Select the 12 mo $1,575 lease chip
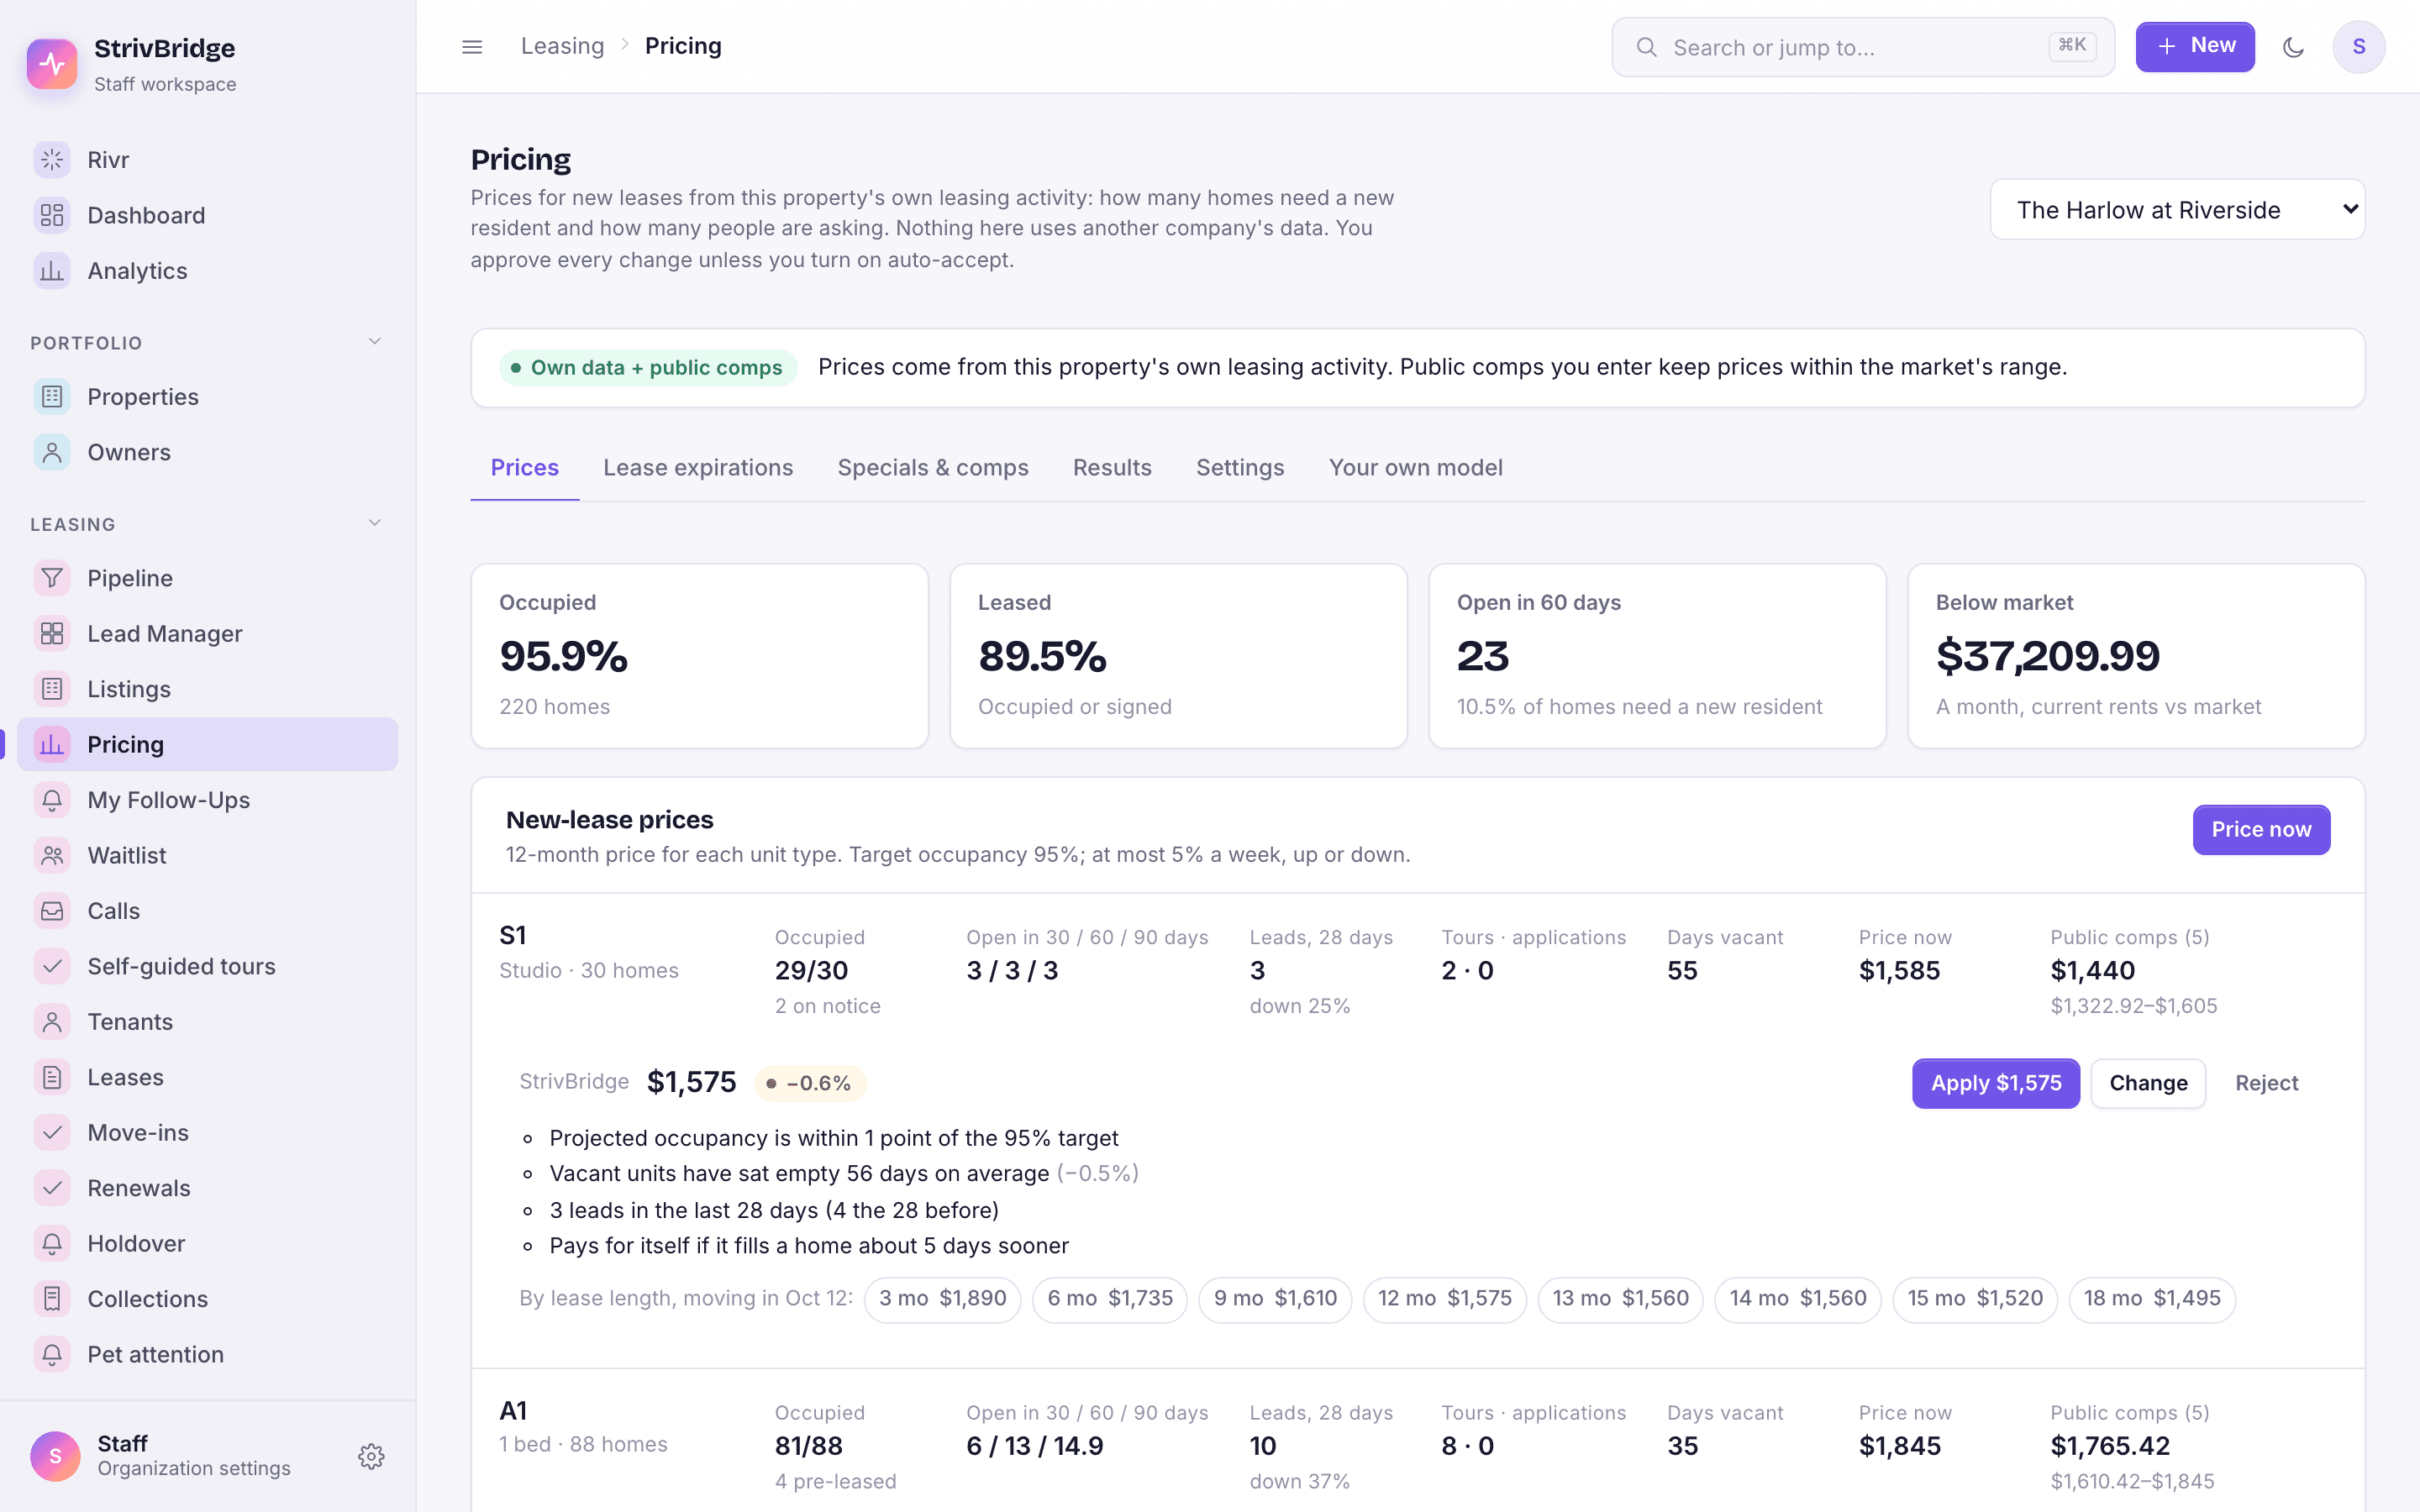Viewport: 2420px width, 1512px height. [1444, 1299]
